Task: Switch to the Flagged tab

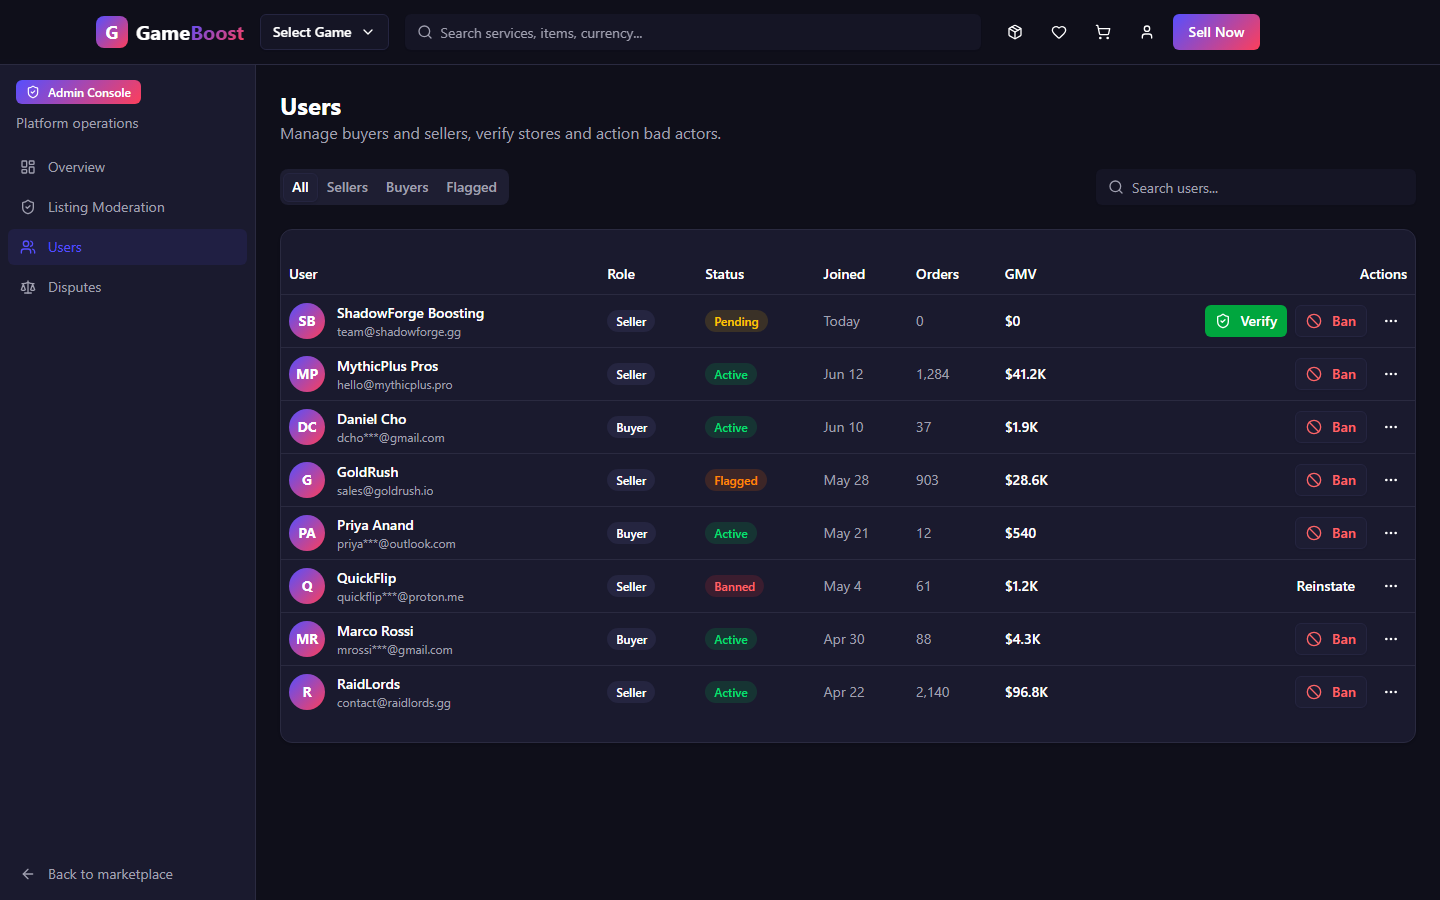Action: [471, 187]
